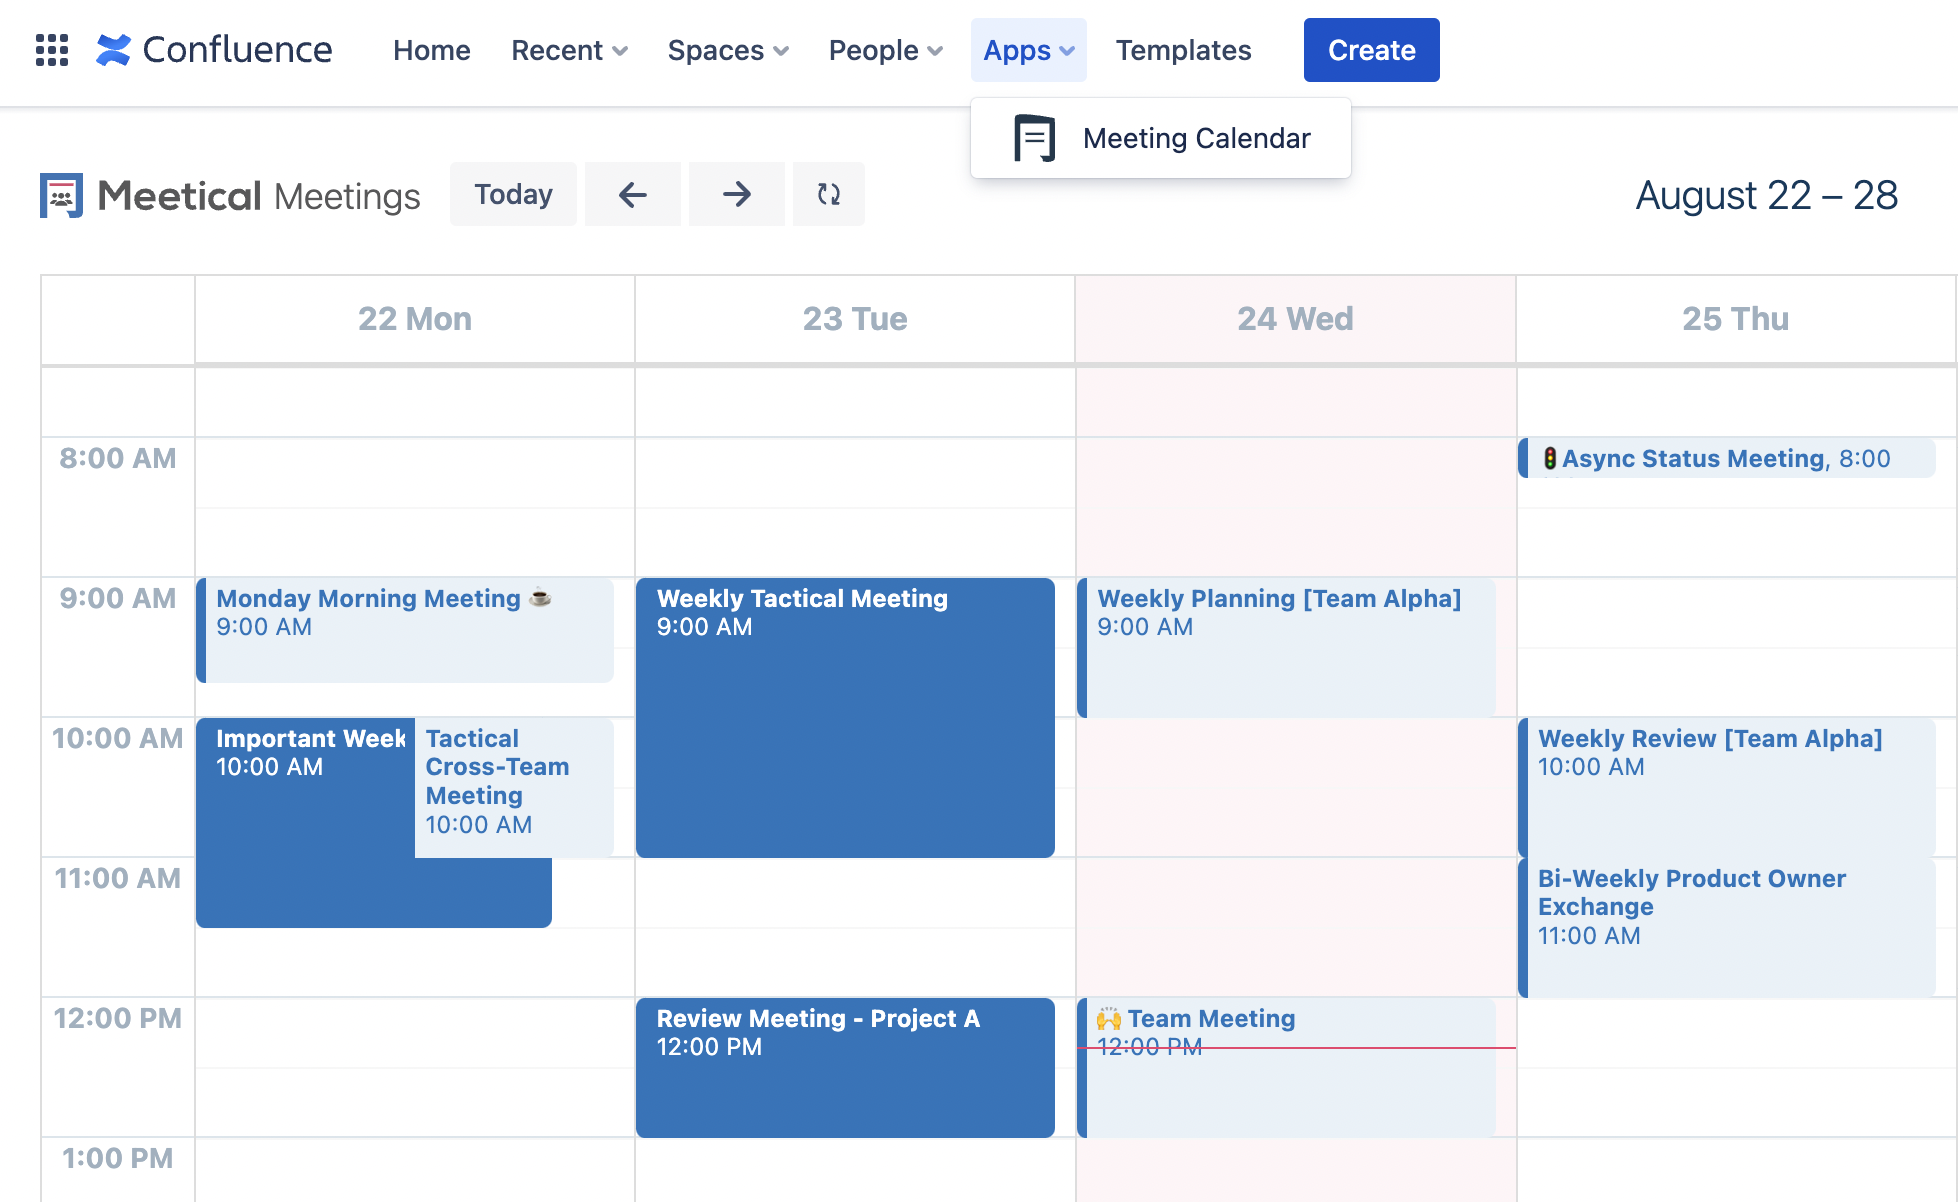Select Meeting Calendar from the Apps dropdown
The height and width of the screenshot is (1202, 1958).
[x=1196, y=137]
